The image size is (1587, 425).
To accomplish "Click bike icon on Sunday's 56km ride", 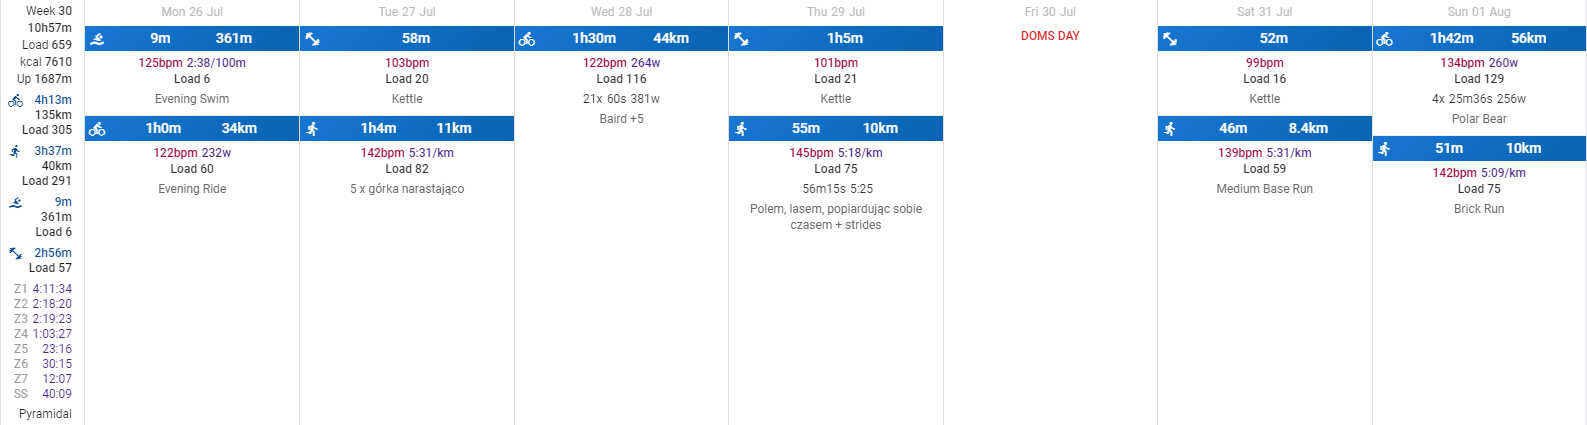I will (1385, 39).
